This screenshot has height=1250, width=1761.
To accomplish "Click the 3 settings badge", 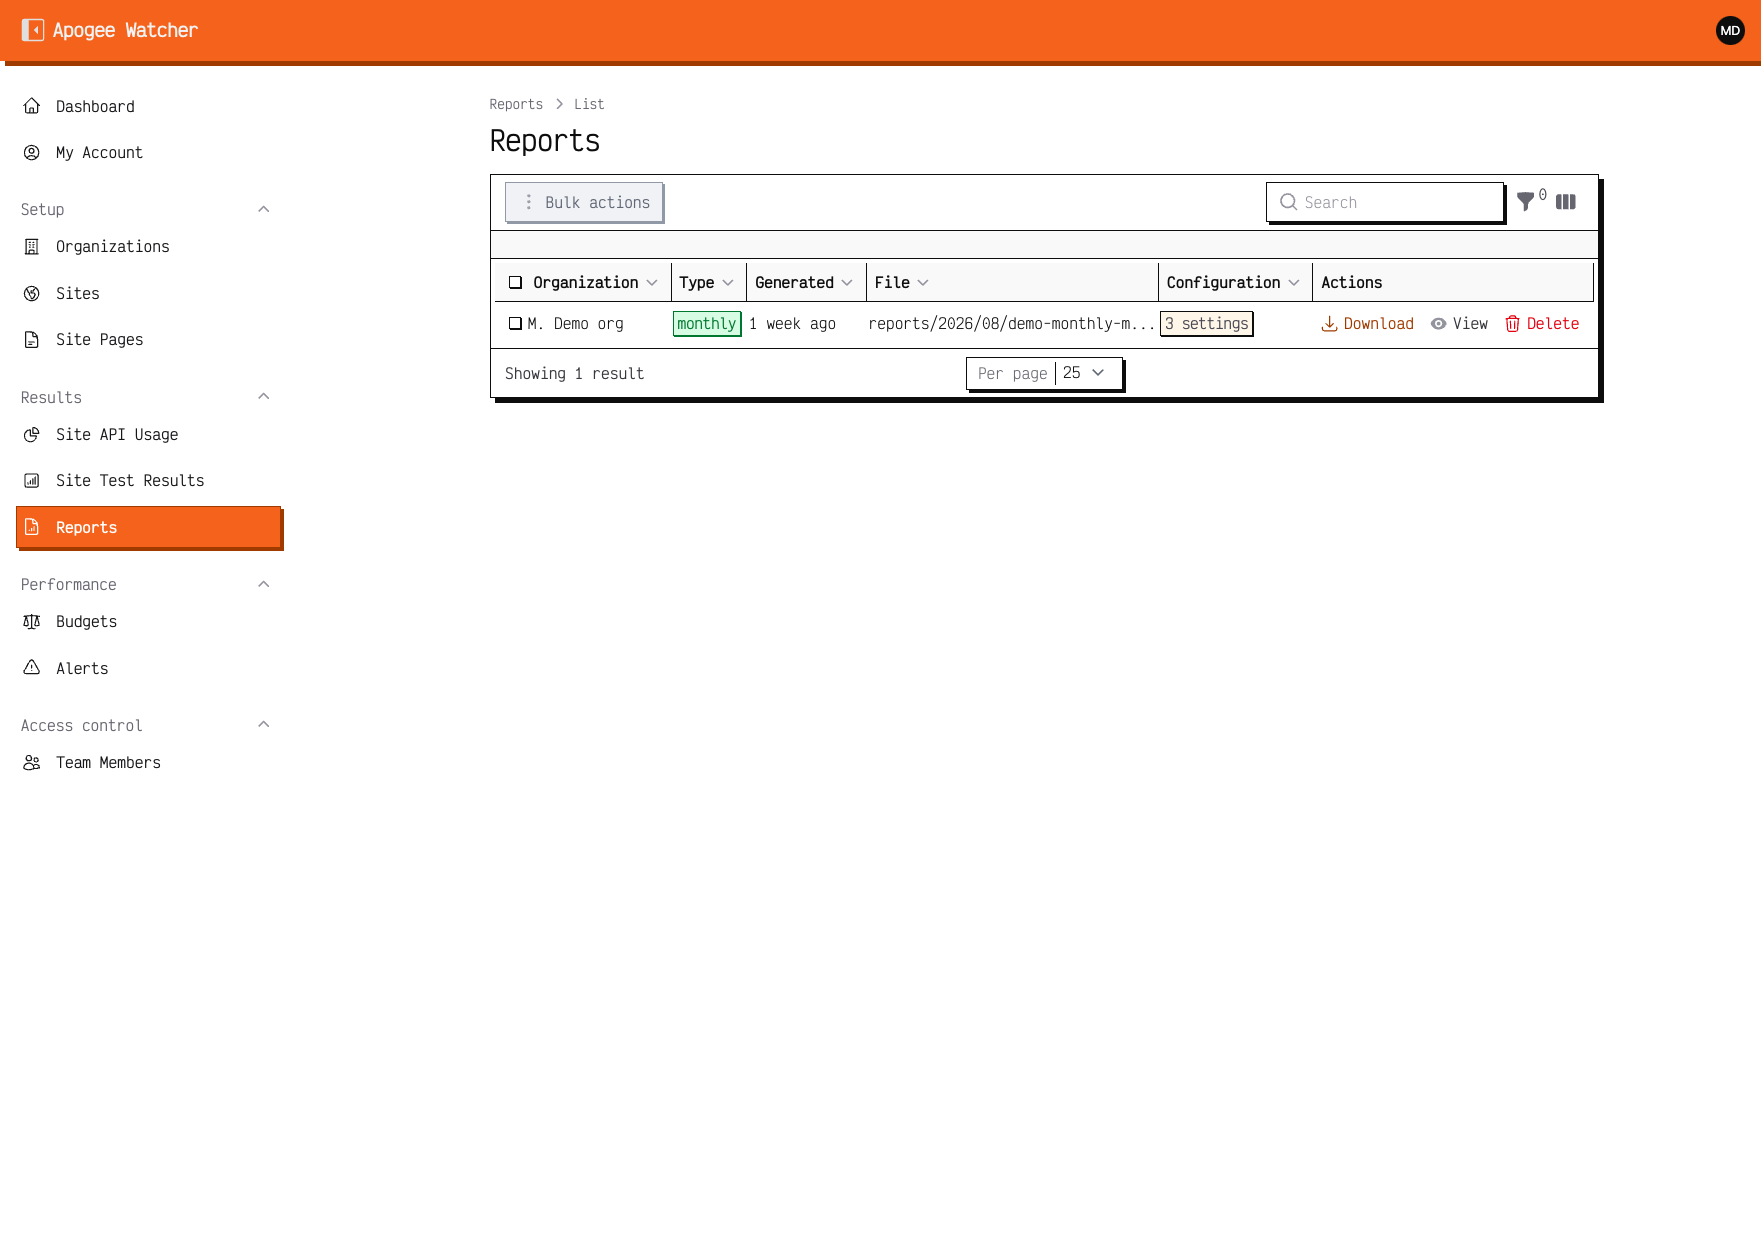I will click(1206, 324).
